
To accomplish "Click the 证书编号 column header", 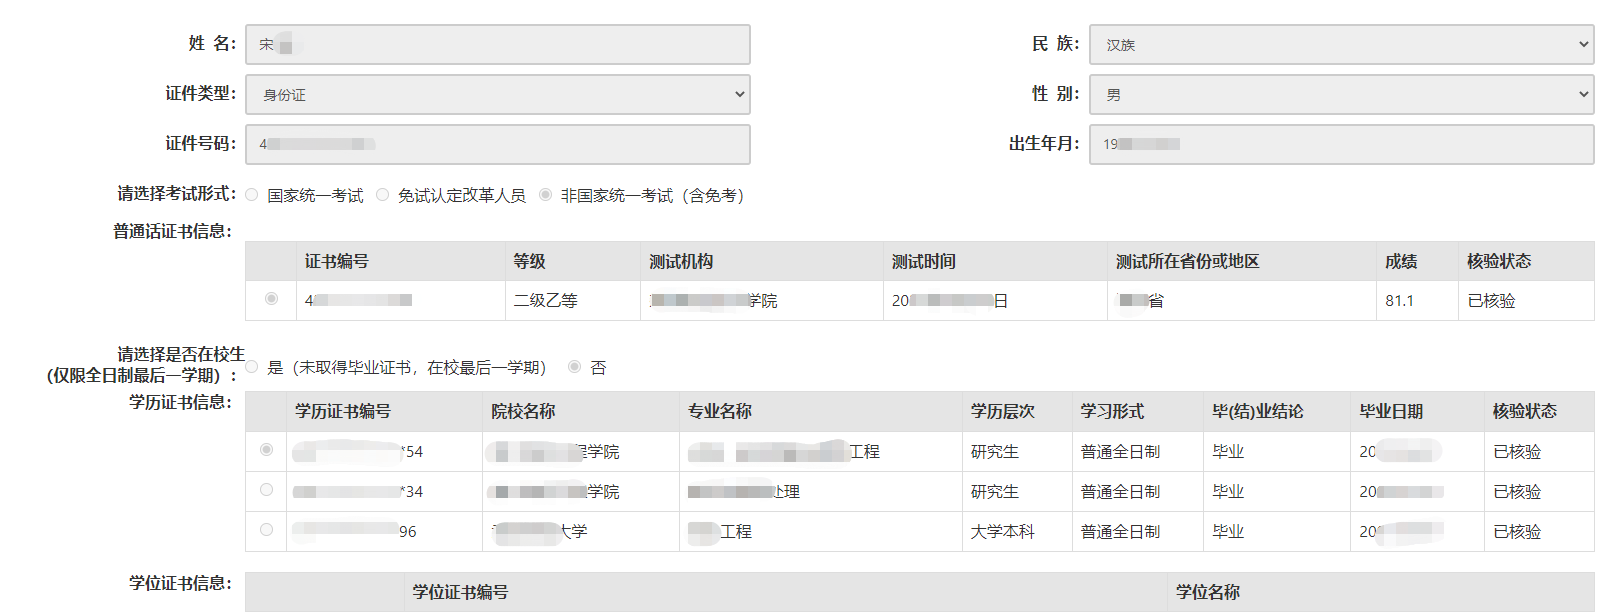I will pos(337,261).
